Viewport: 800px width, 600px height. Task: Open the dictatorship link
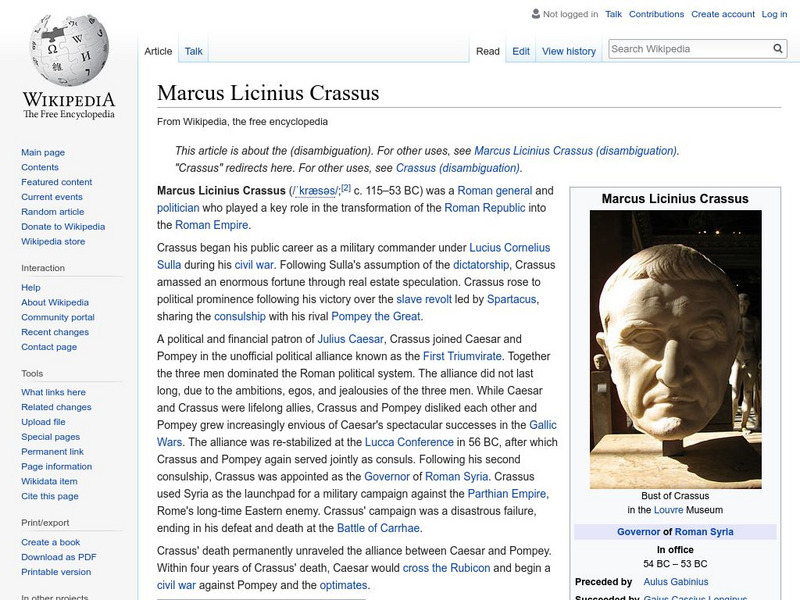(481, 265)
